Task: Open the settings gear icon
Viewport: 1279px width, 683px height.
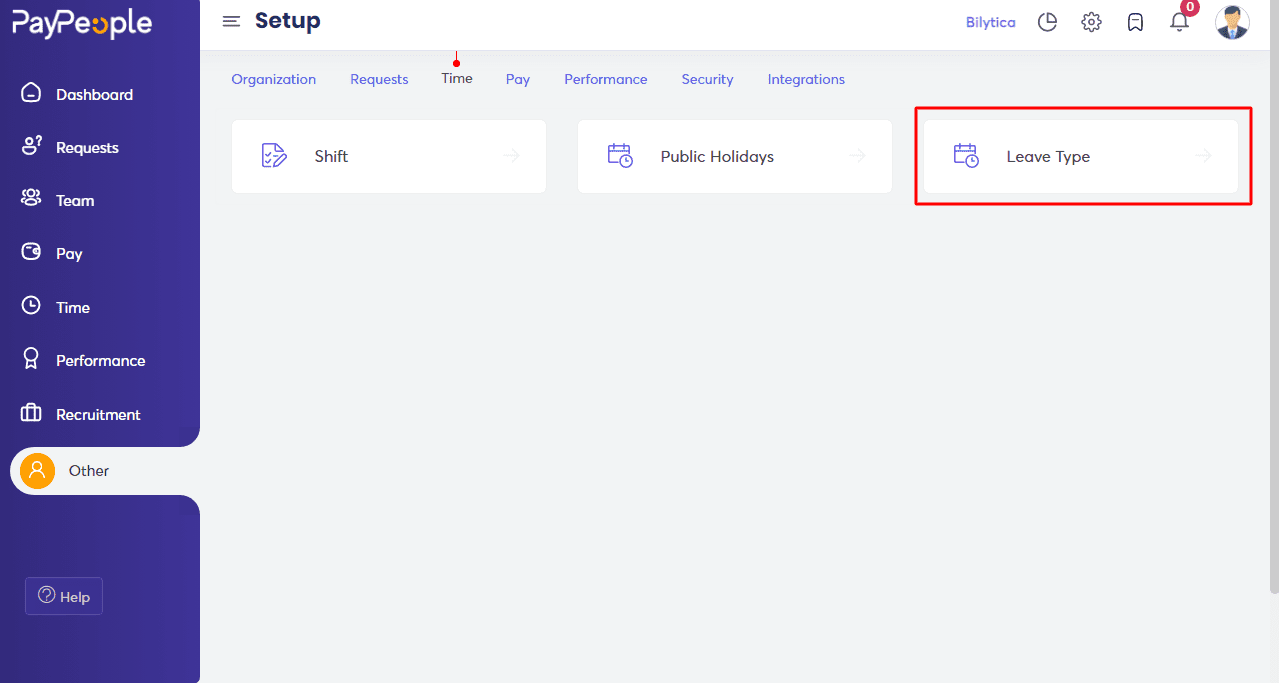Action: 1091,22
